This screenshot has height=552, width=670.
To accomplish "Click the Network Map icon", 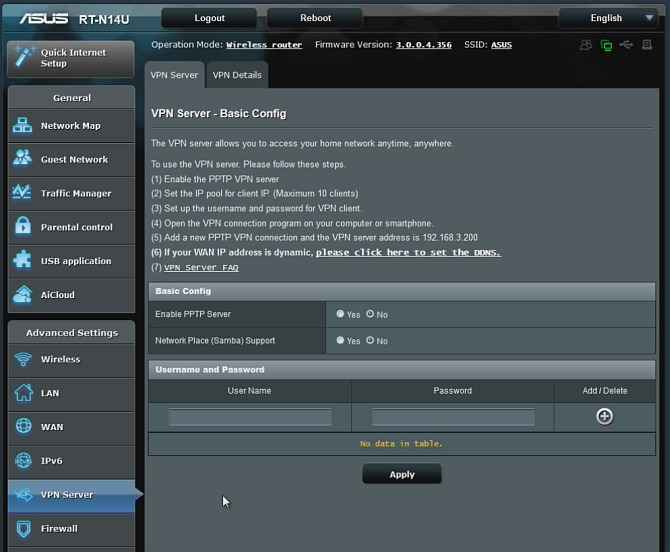I will pos(22,126).
